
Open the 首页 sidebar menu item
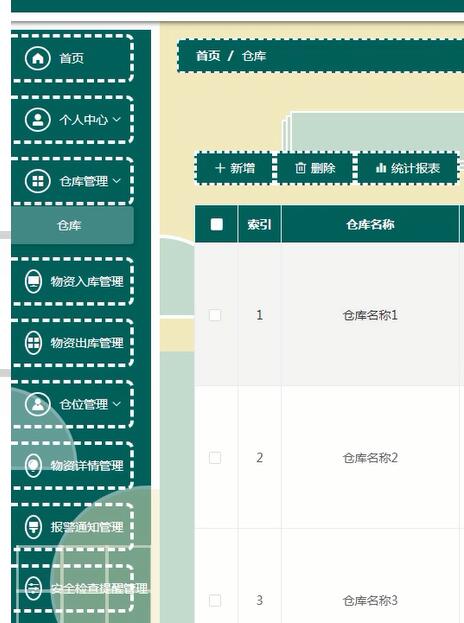72,58
